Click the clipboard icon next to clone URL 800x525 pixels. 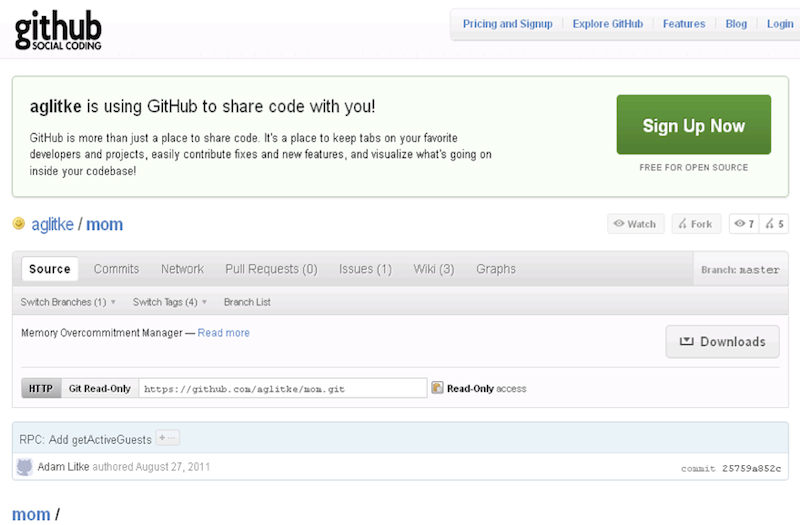437,388
